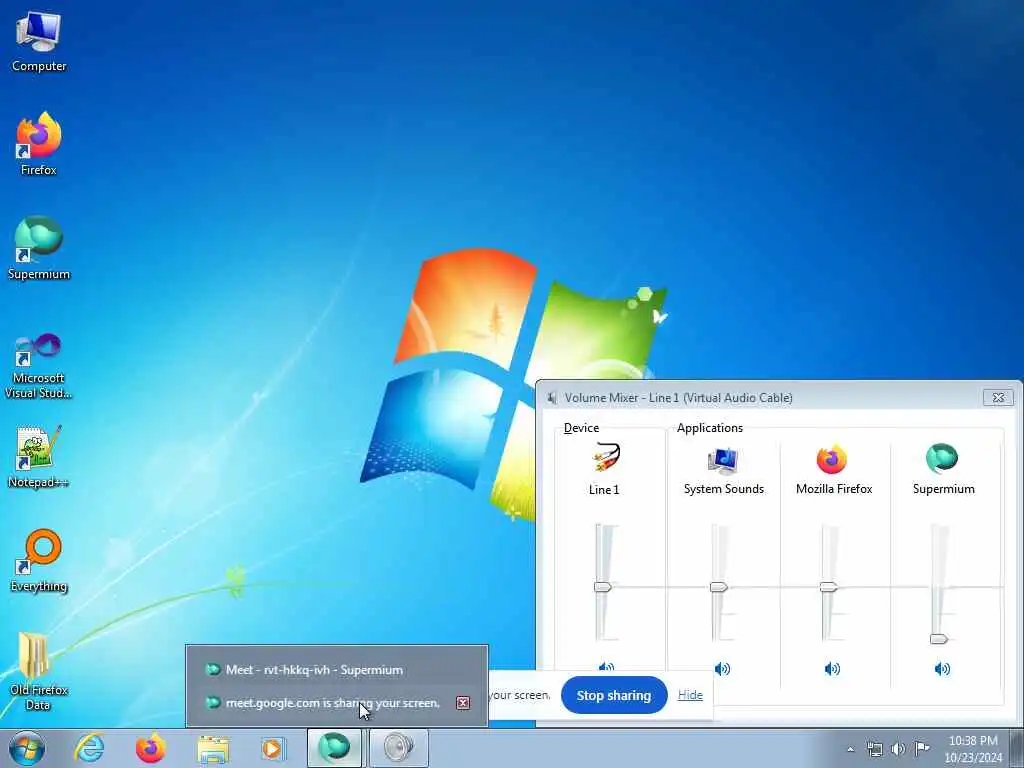Click the Supermium taskbar button
The image size is (1024, 768).
tap(334, 748)
